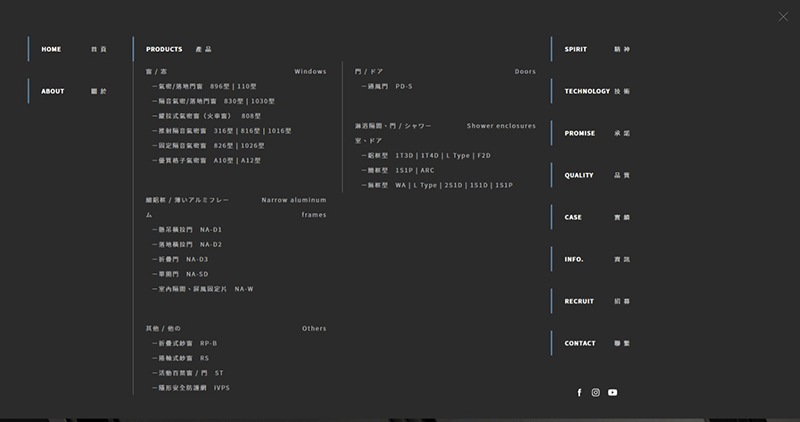Open the YouTube channel icon
The height and width of the screenshot is (422, 800).
click(613, 392)
